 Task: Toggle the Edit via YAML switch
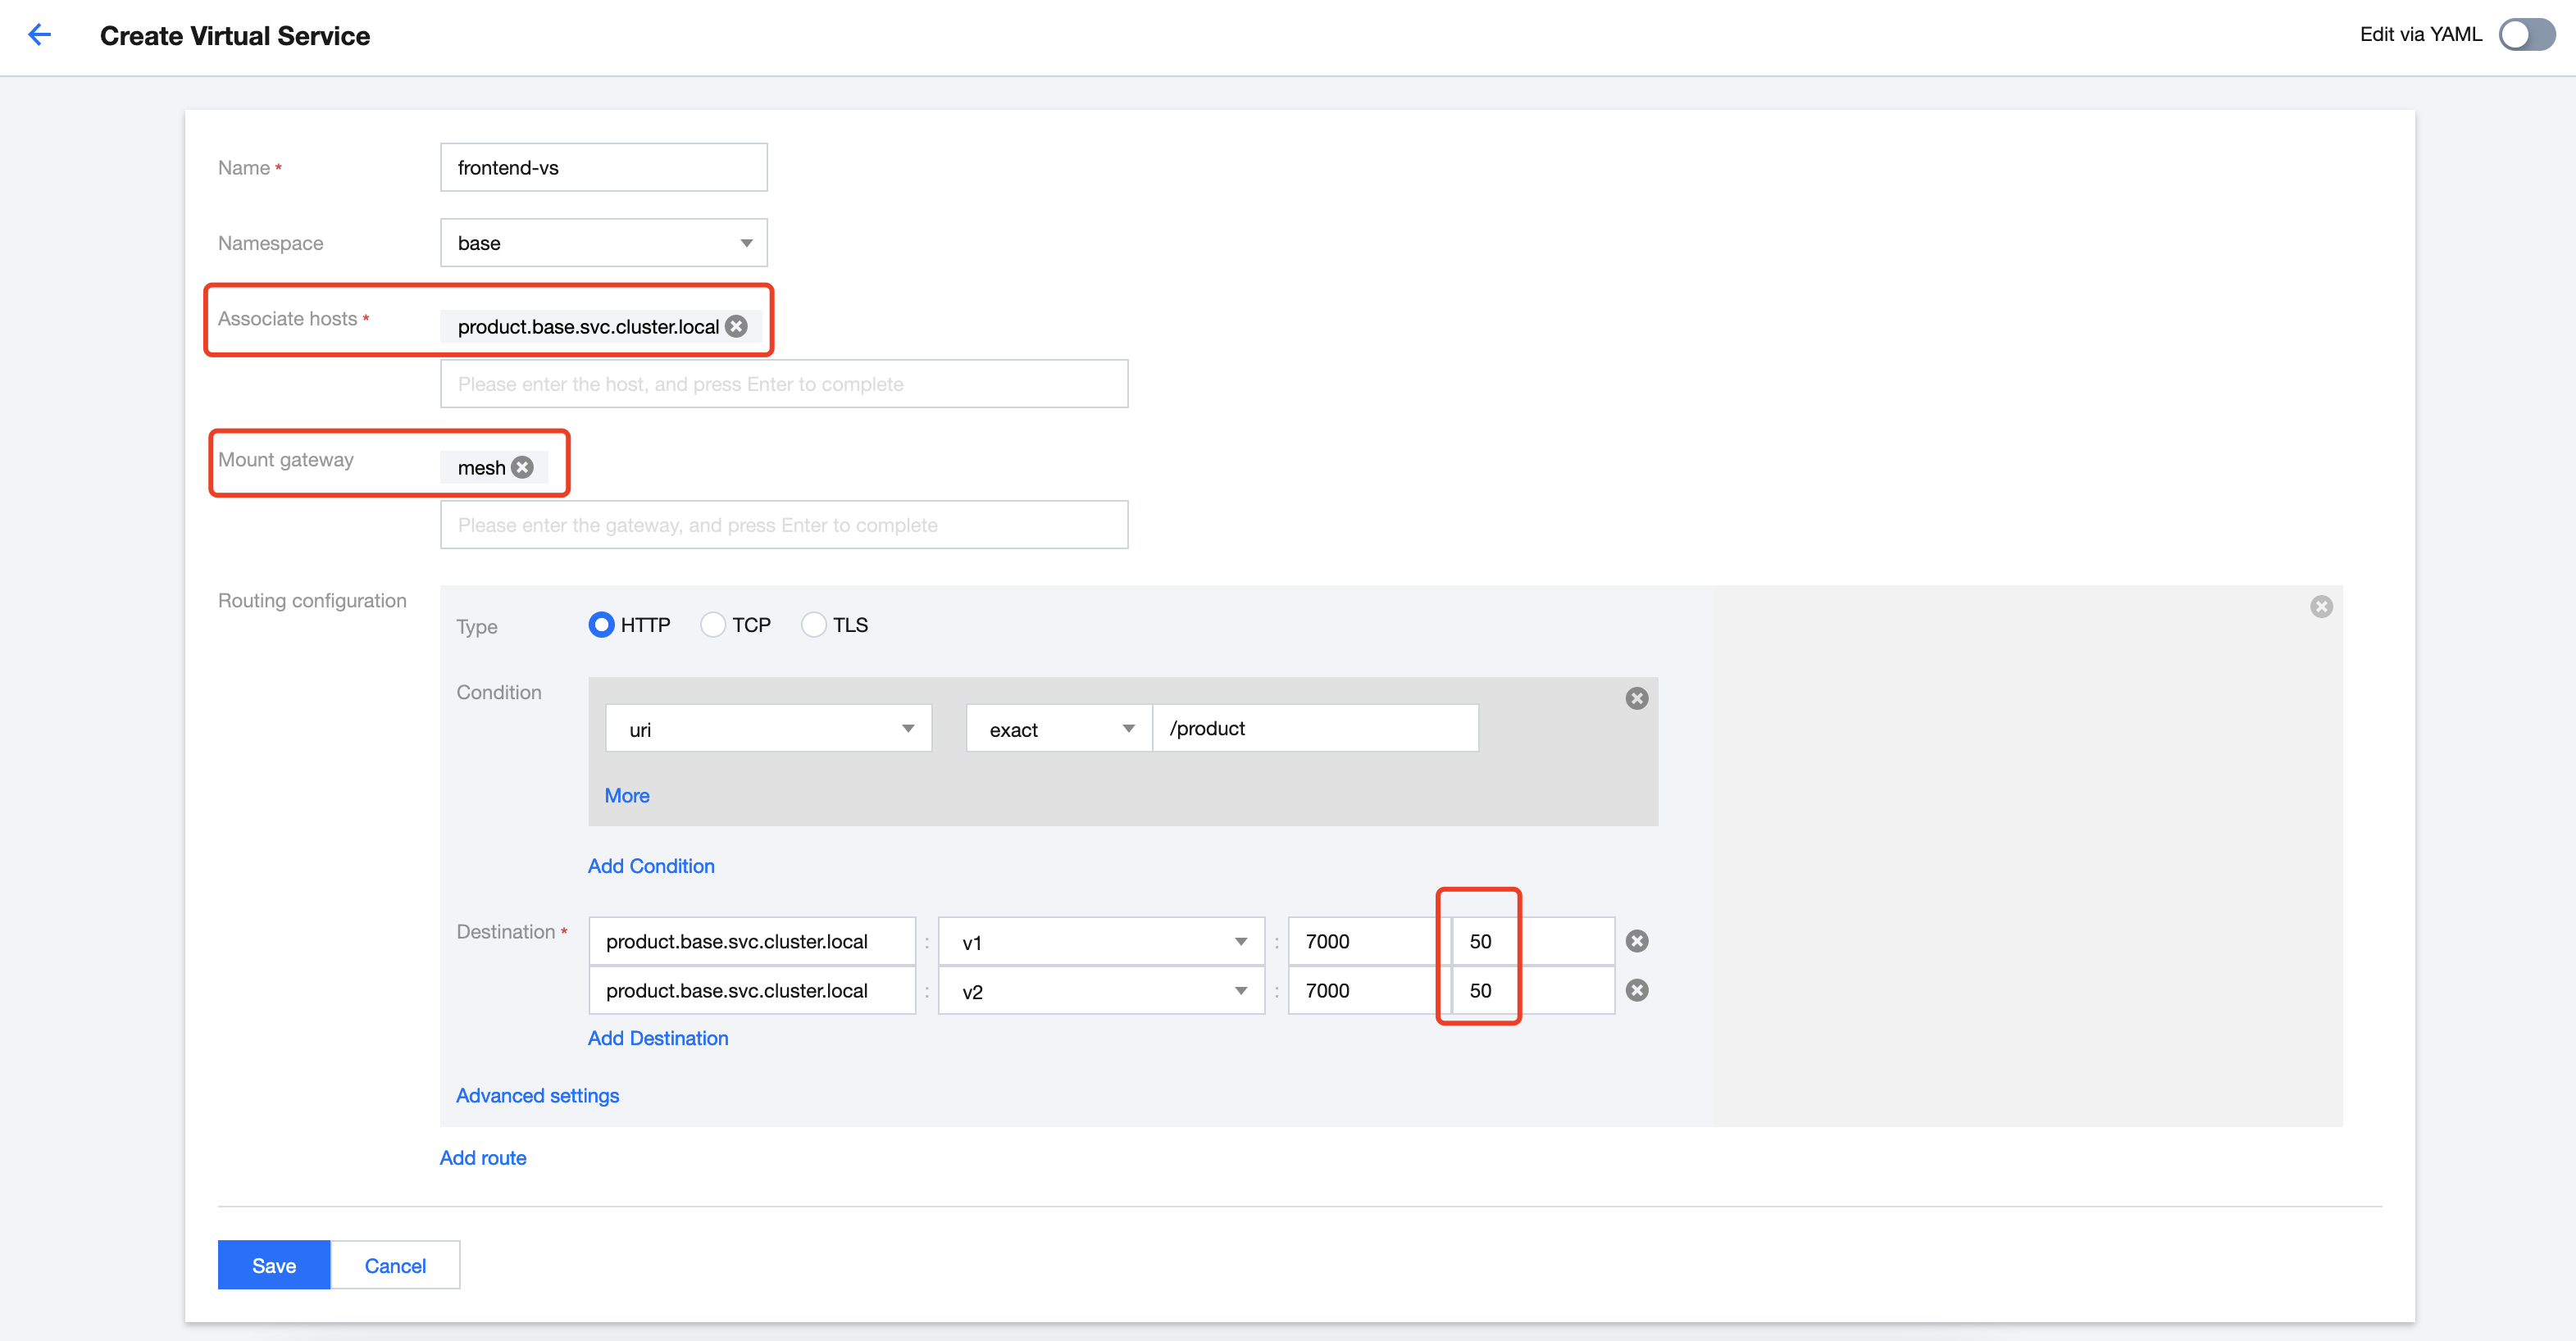(2525, 35)
